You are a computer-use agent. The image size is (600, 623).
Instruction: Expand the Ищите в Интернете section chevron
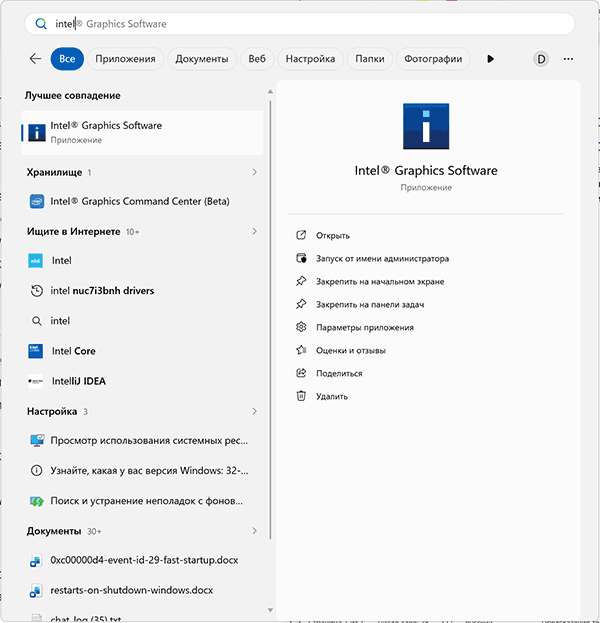coord(255,231)
